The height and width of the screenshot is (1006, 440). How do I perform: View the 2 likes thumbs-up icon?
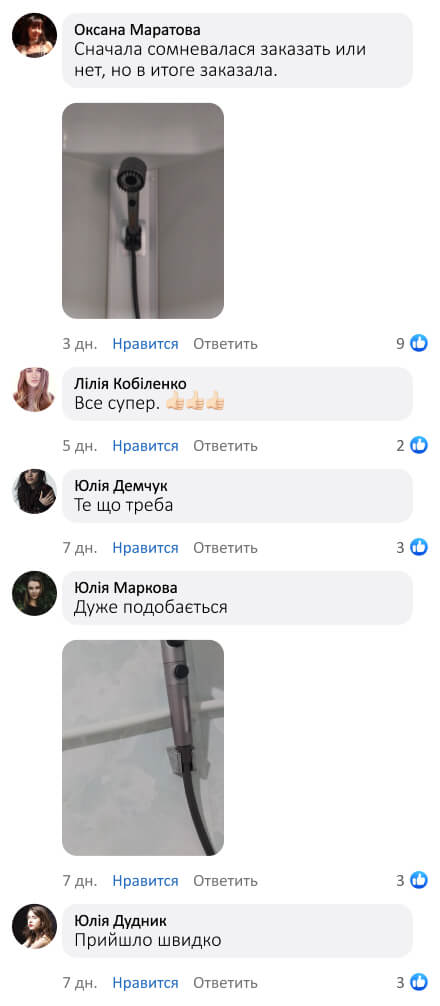pyautogui.click(x=419, y=445)
